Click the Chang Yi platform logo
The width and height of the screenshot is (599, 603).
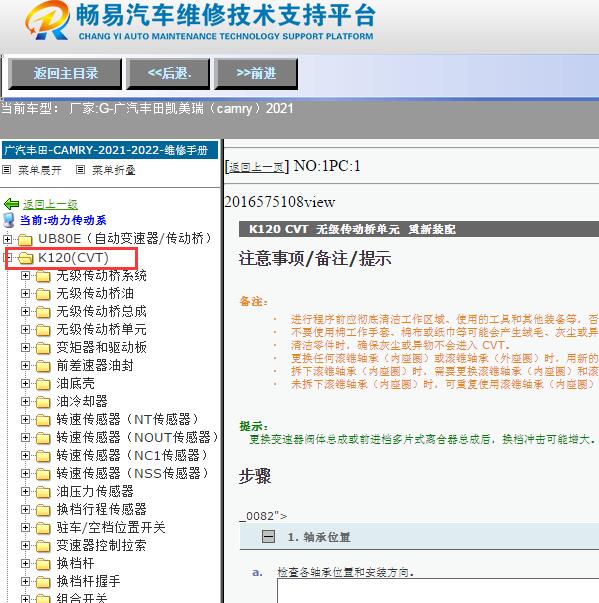point(48,21)
